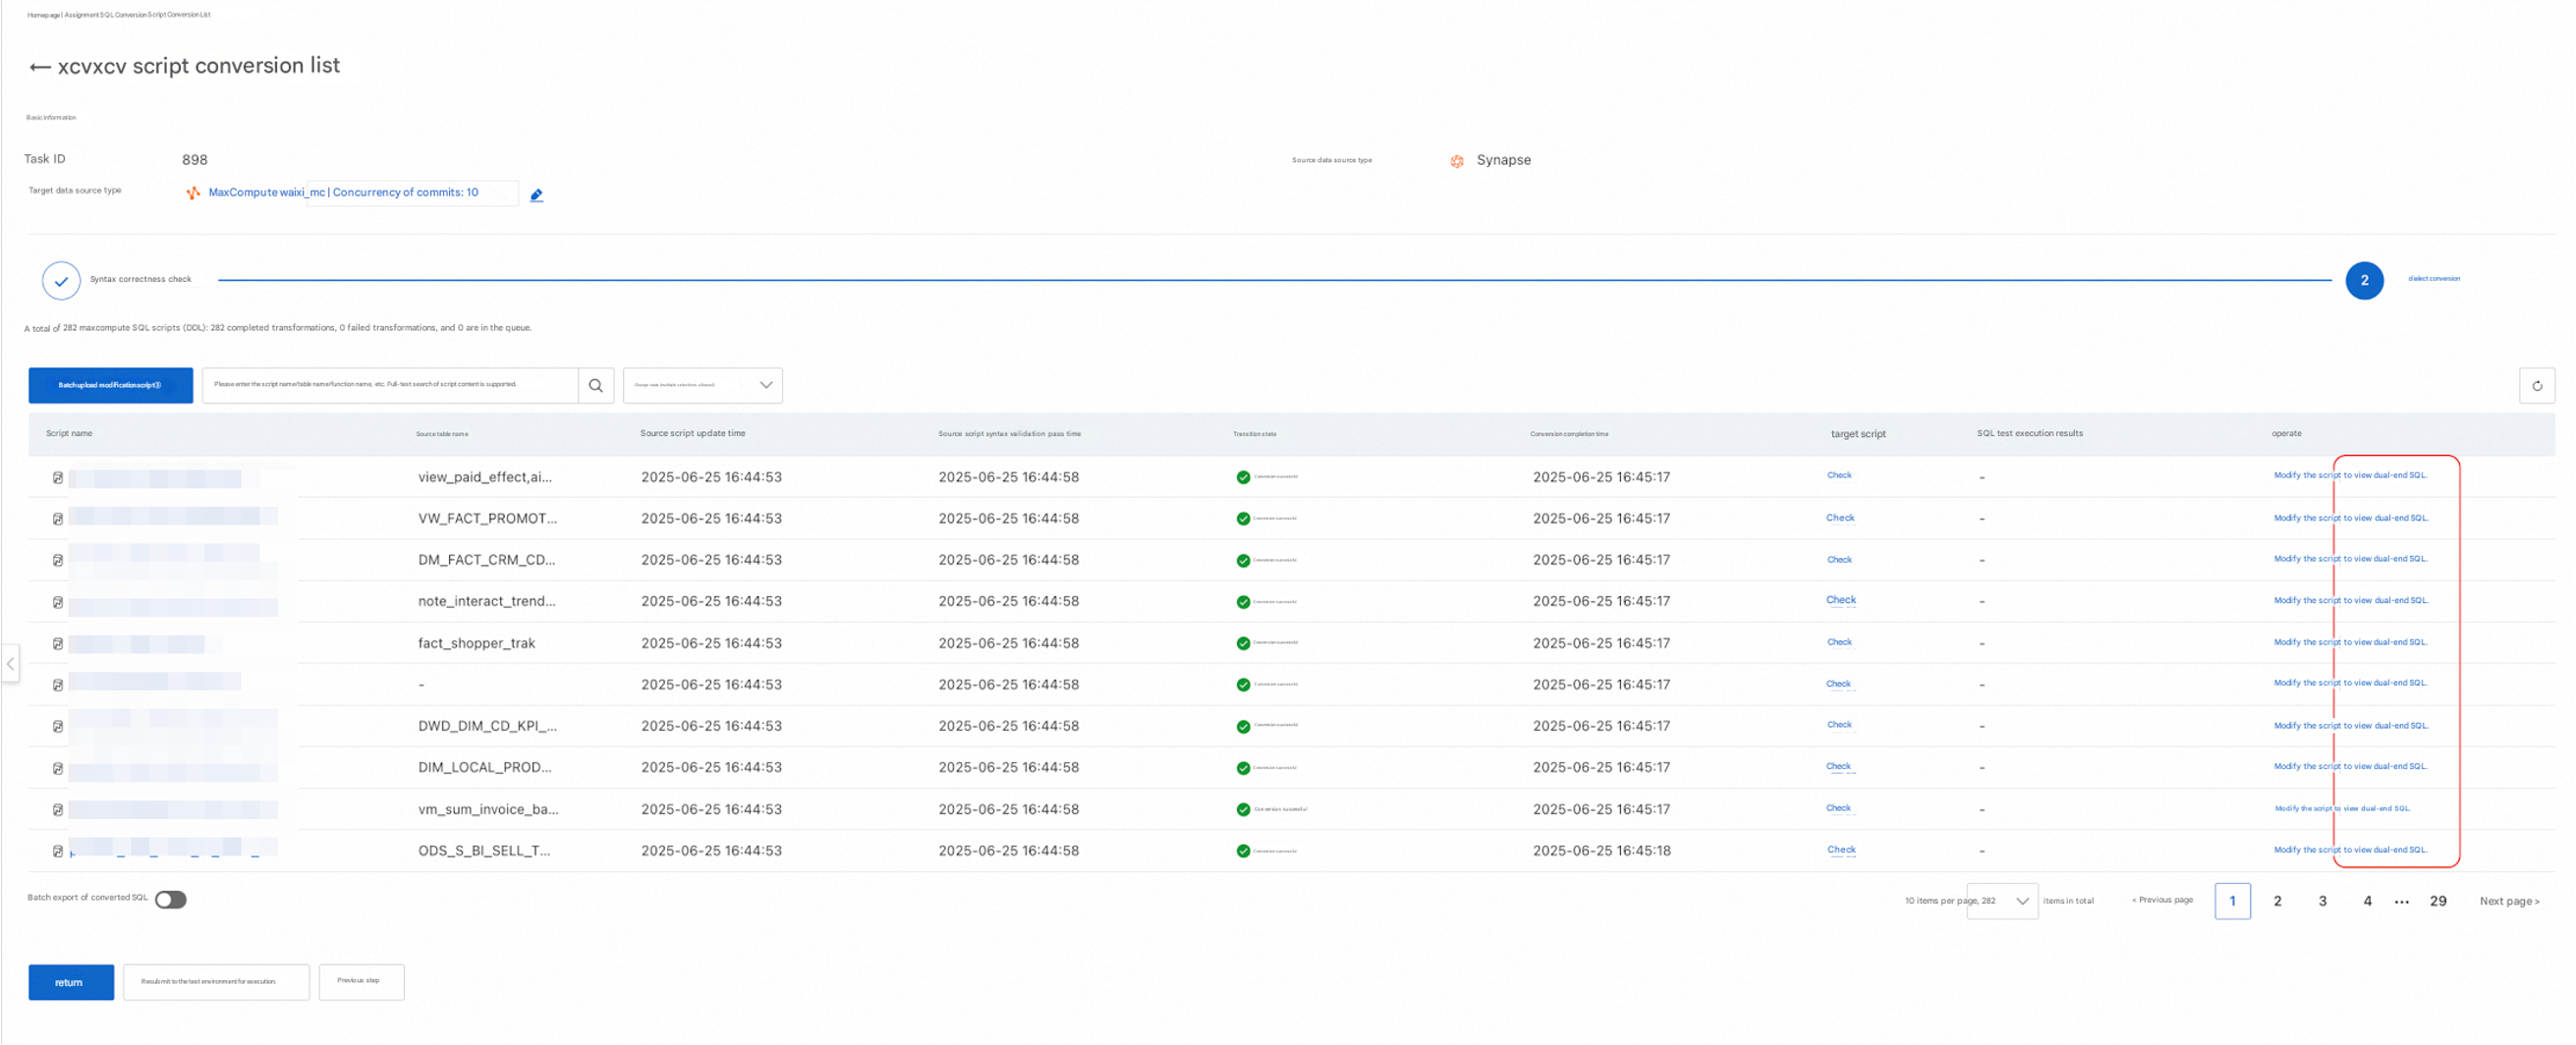This screenshot has width=2576, height=1045.
Task: Click the magnifier search icon
Action: [595, 386]
